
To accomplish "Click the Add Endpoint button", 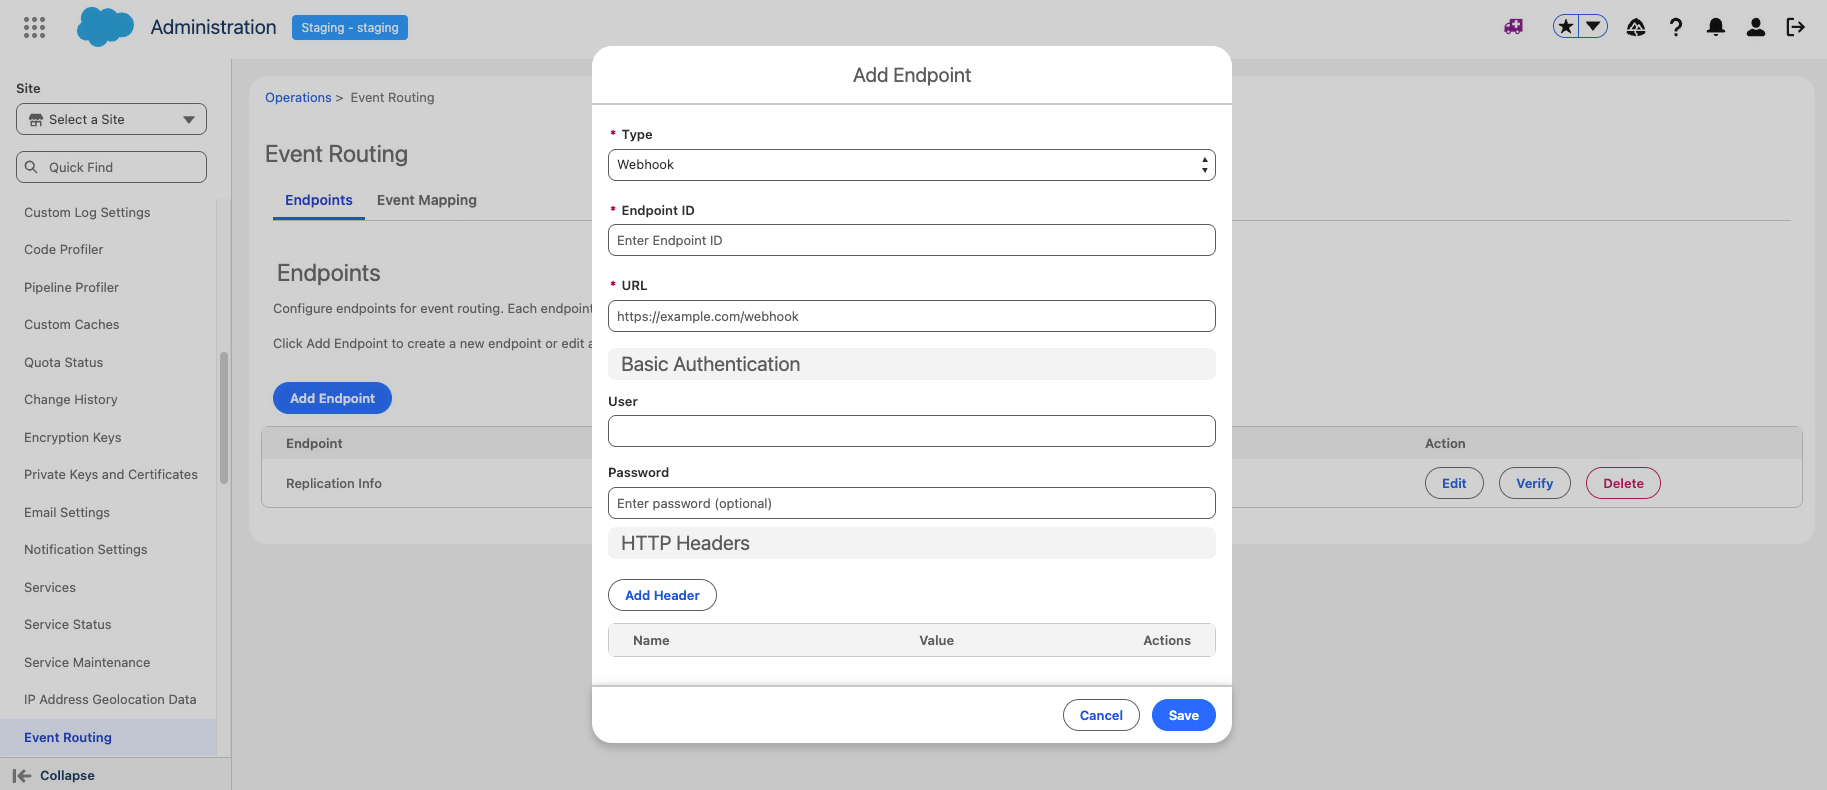I will coord(332,398).
